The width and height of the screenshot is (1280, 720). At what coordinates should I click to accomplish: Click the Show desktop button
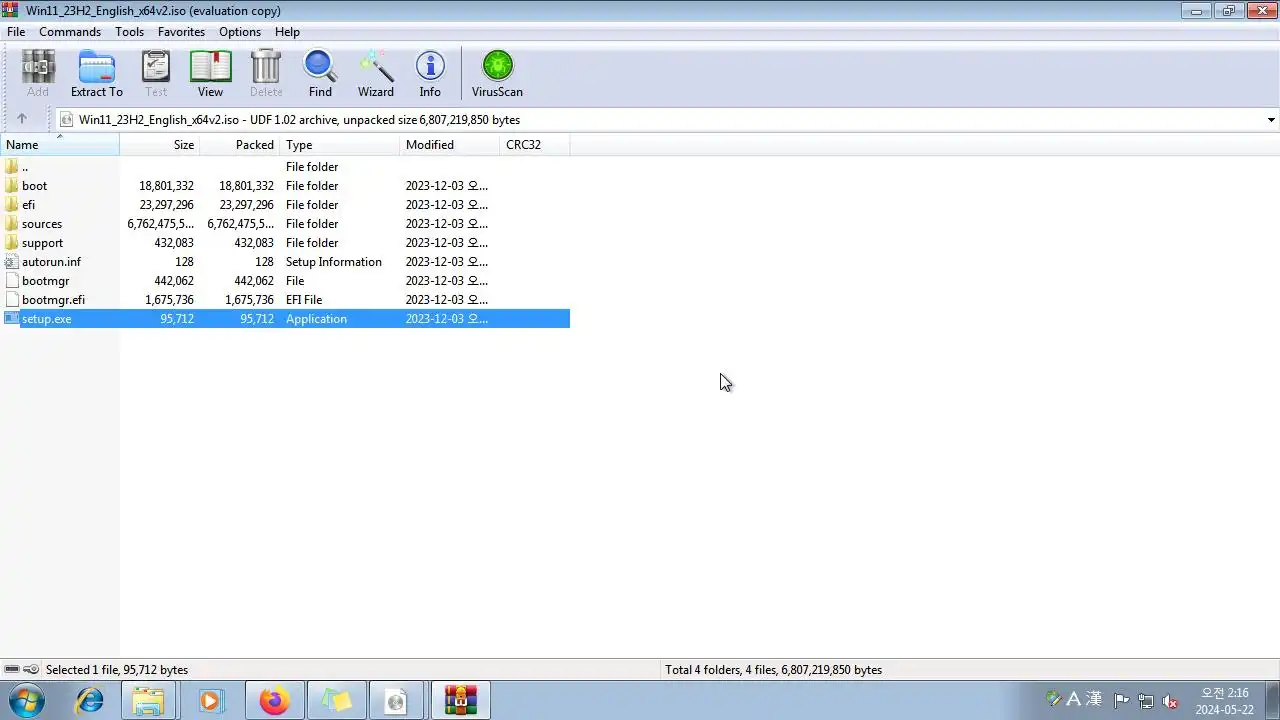[1271, 701]
